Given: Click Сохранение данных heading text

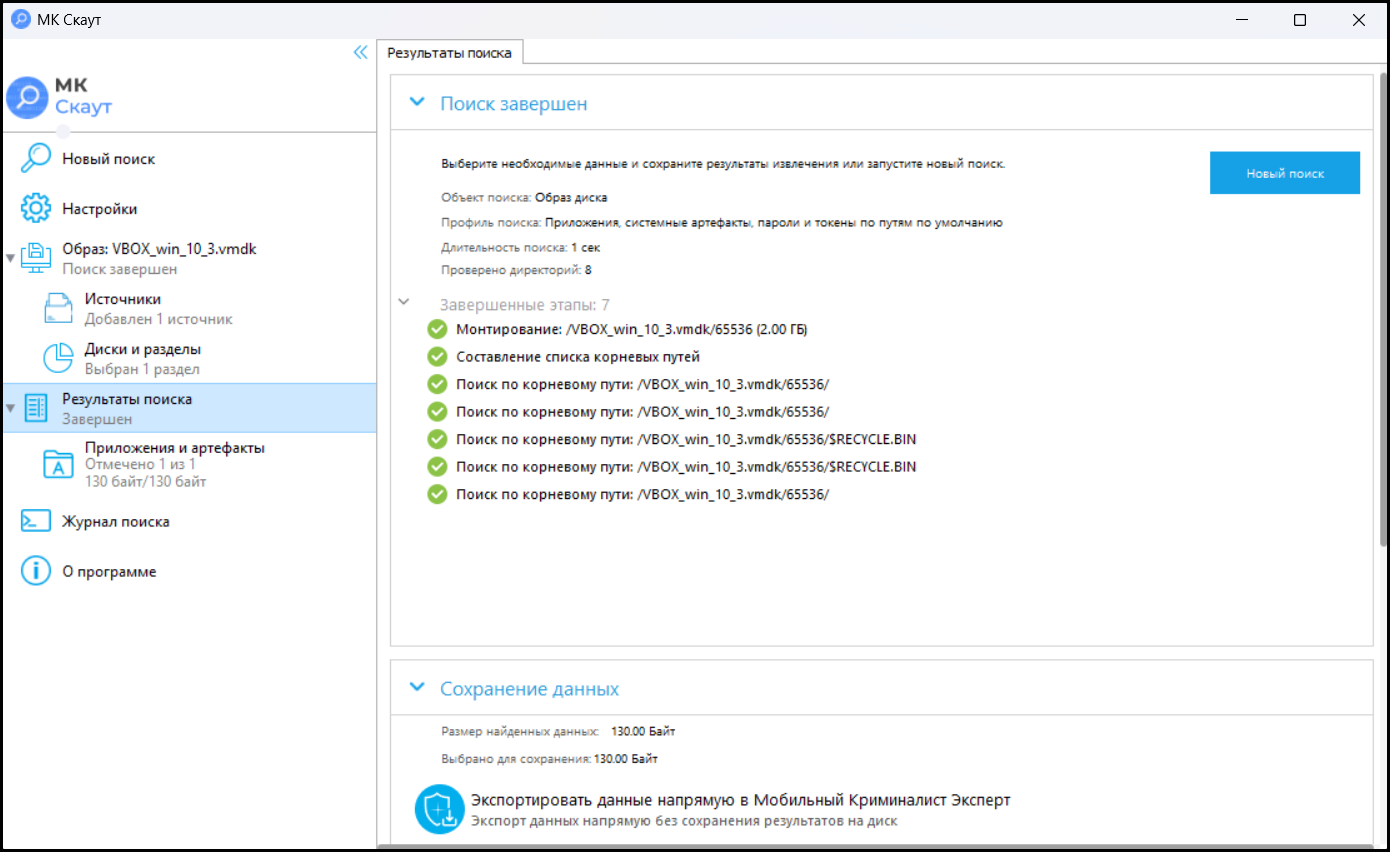Looking at the screenshot, I should click(530, 689).
